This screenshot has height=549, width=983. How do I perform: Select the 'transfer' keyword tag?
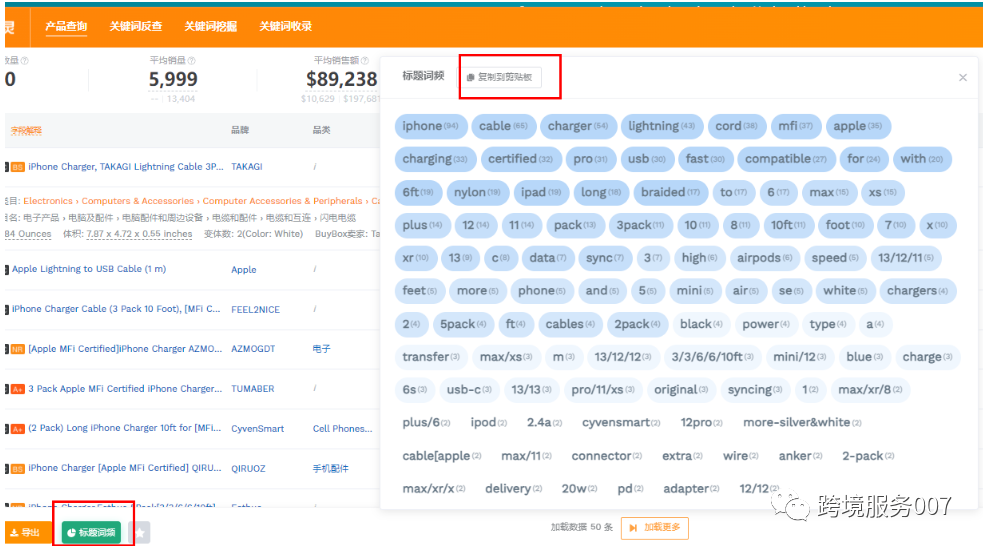point(431,357)
